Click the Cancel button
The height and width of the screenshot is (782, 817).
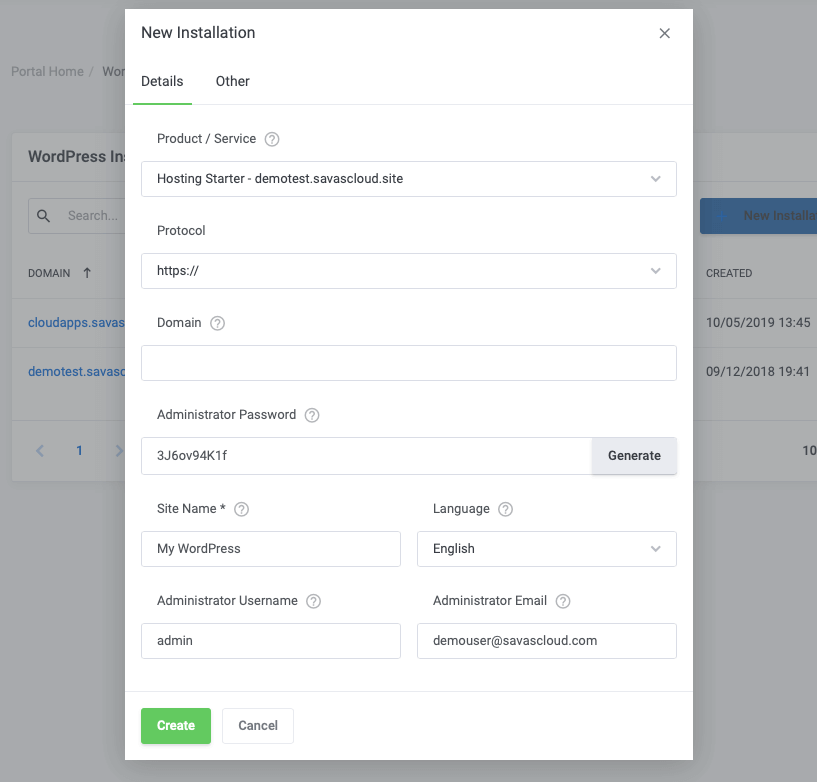(258, 726)
